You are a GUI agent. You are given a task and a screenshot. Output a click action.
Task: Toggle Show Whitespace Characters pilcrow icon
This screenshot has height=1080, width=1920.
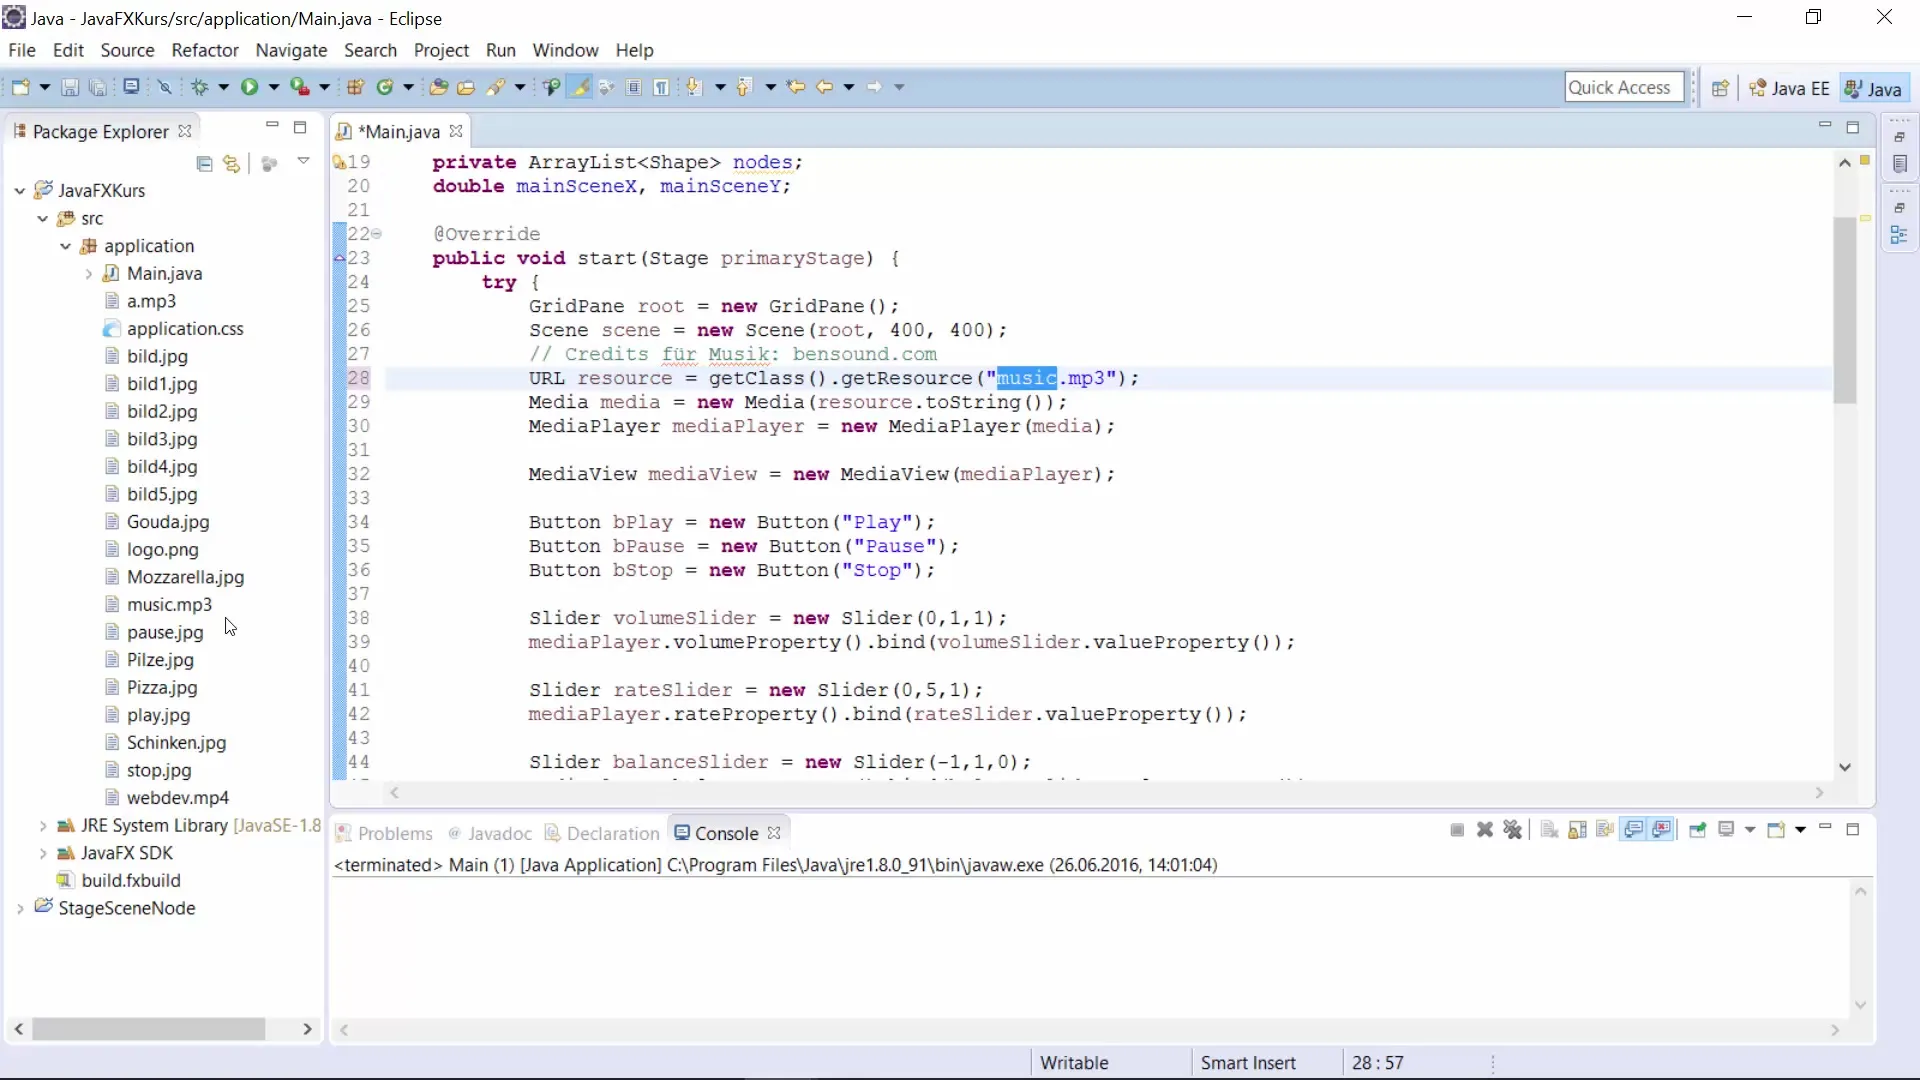pyautogui.click(x=661, y=87)
